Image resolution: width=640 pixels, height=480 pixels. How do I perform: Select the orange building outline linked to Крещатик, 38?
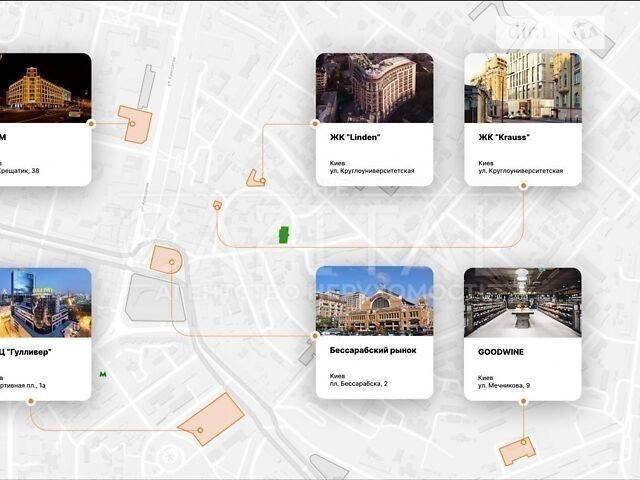(x=135, y=124)
